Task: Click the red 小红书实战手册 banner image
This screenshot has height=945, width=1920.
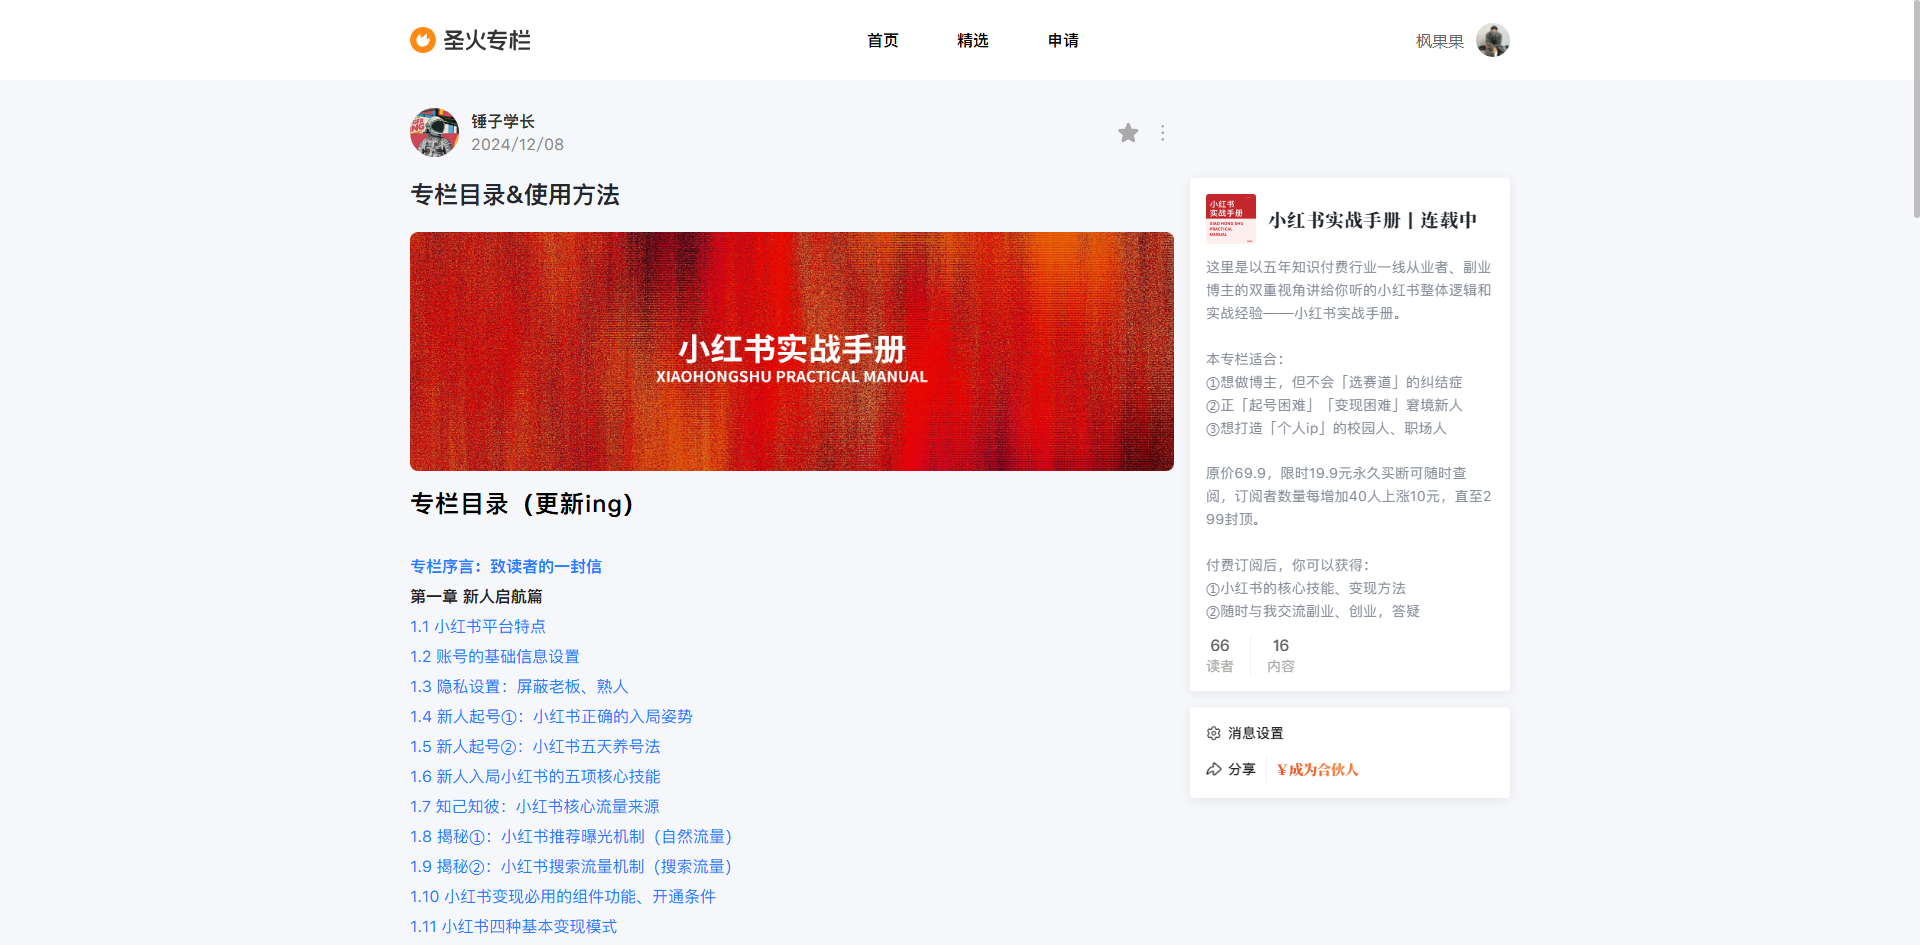Action: tap(791, 351)
